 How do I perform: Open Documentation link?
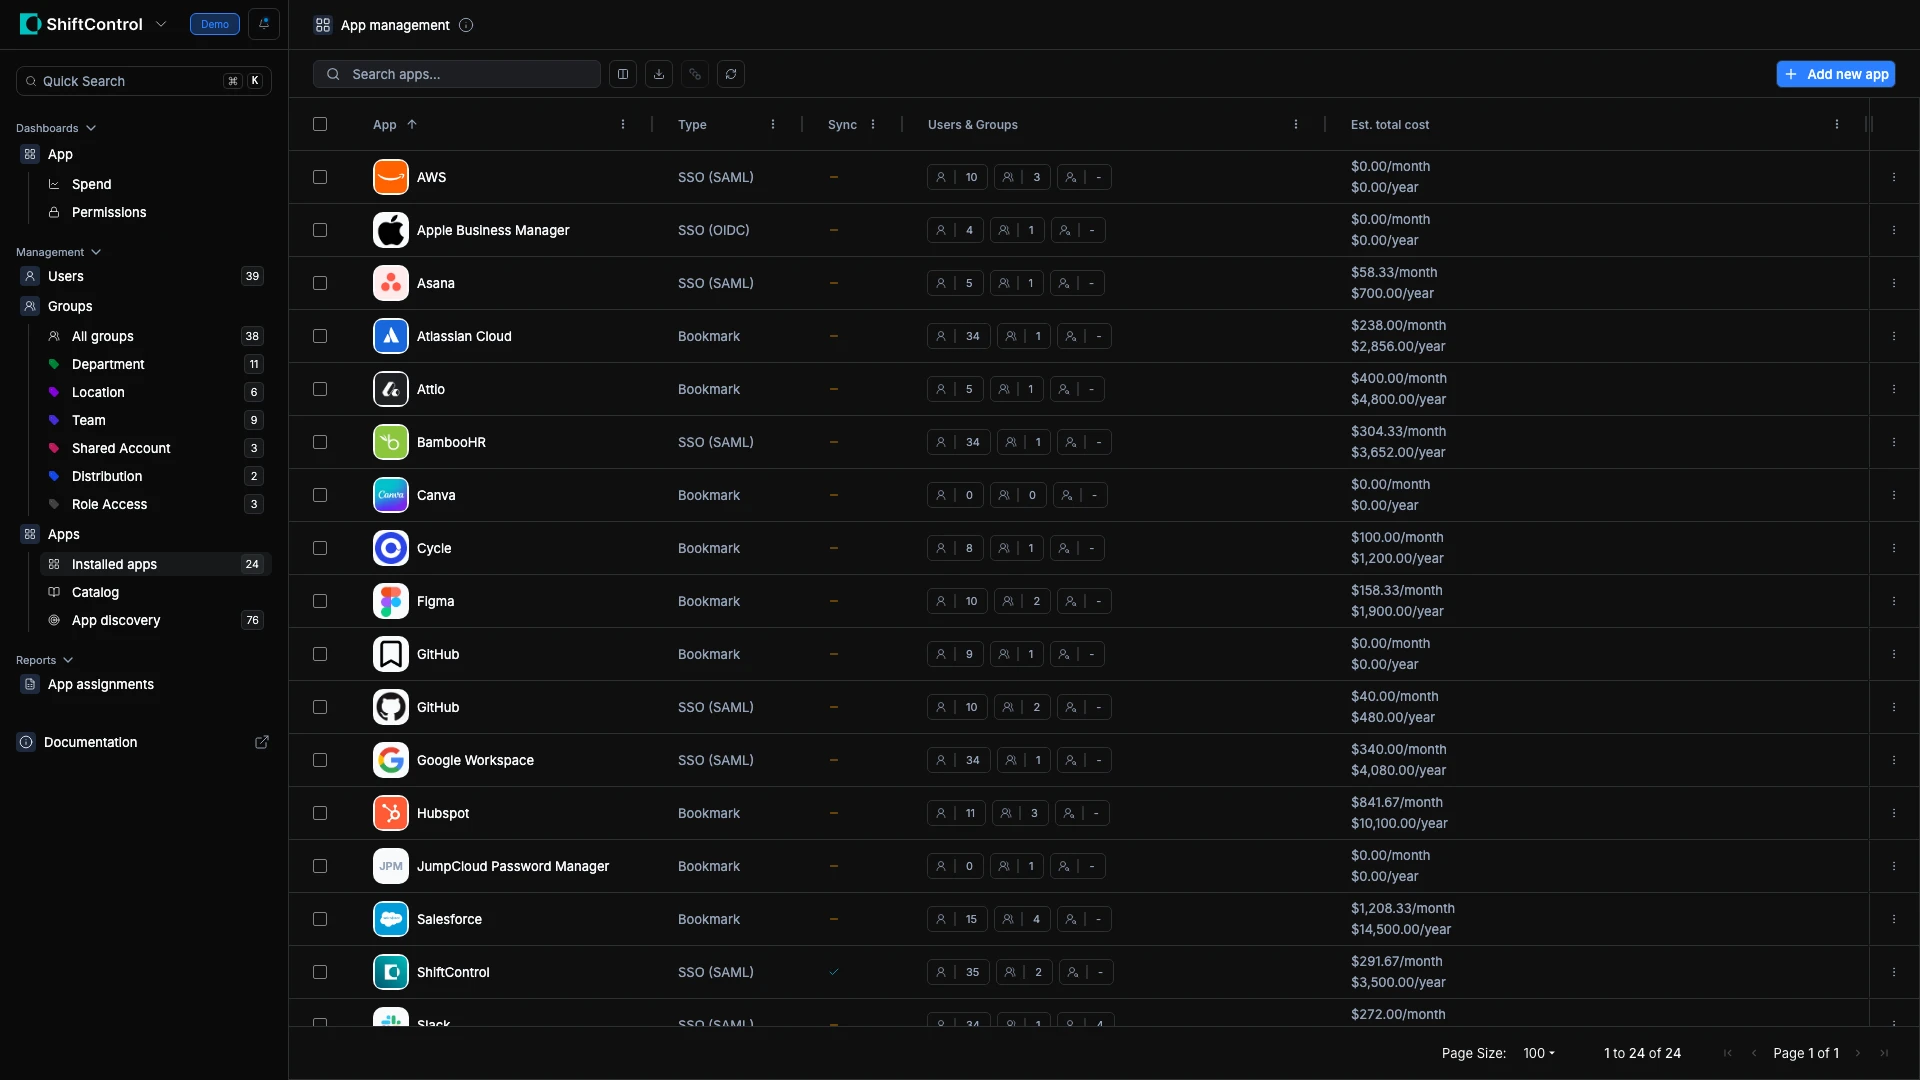[144, 742]
